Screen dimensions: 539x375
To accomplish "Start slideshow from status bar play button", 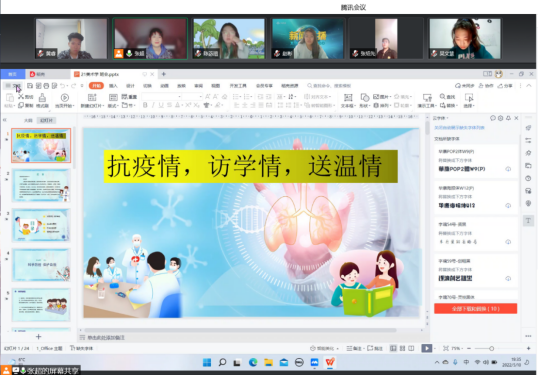I will (x=427, y=348).
